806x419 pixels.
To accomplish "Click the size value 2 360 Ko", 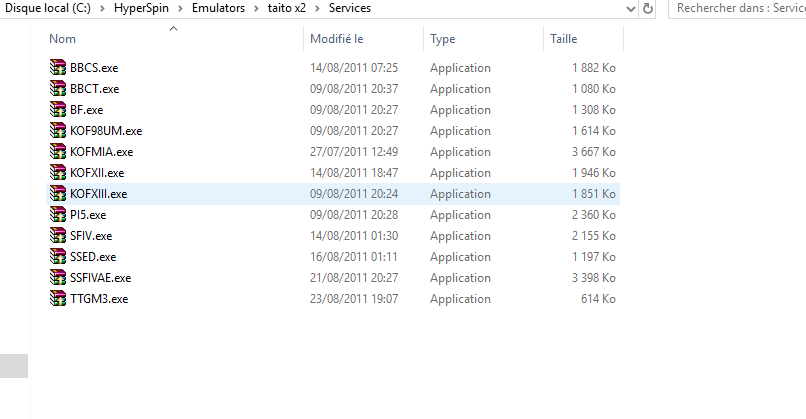I will tap(594, 215).
